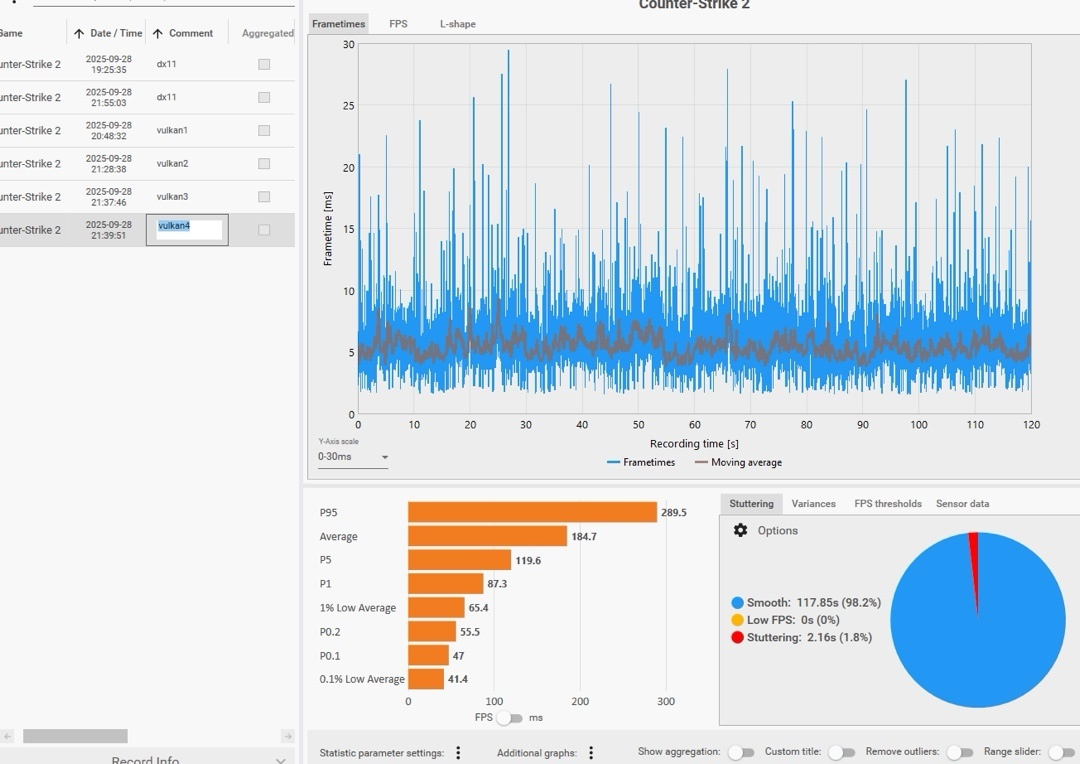This screenshot has width=1080, height=764.
Task: Open the L-shape tab
Action: (x=457, y=23)
